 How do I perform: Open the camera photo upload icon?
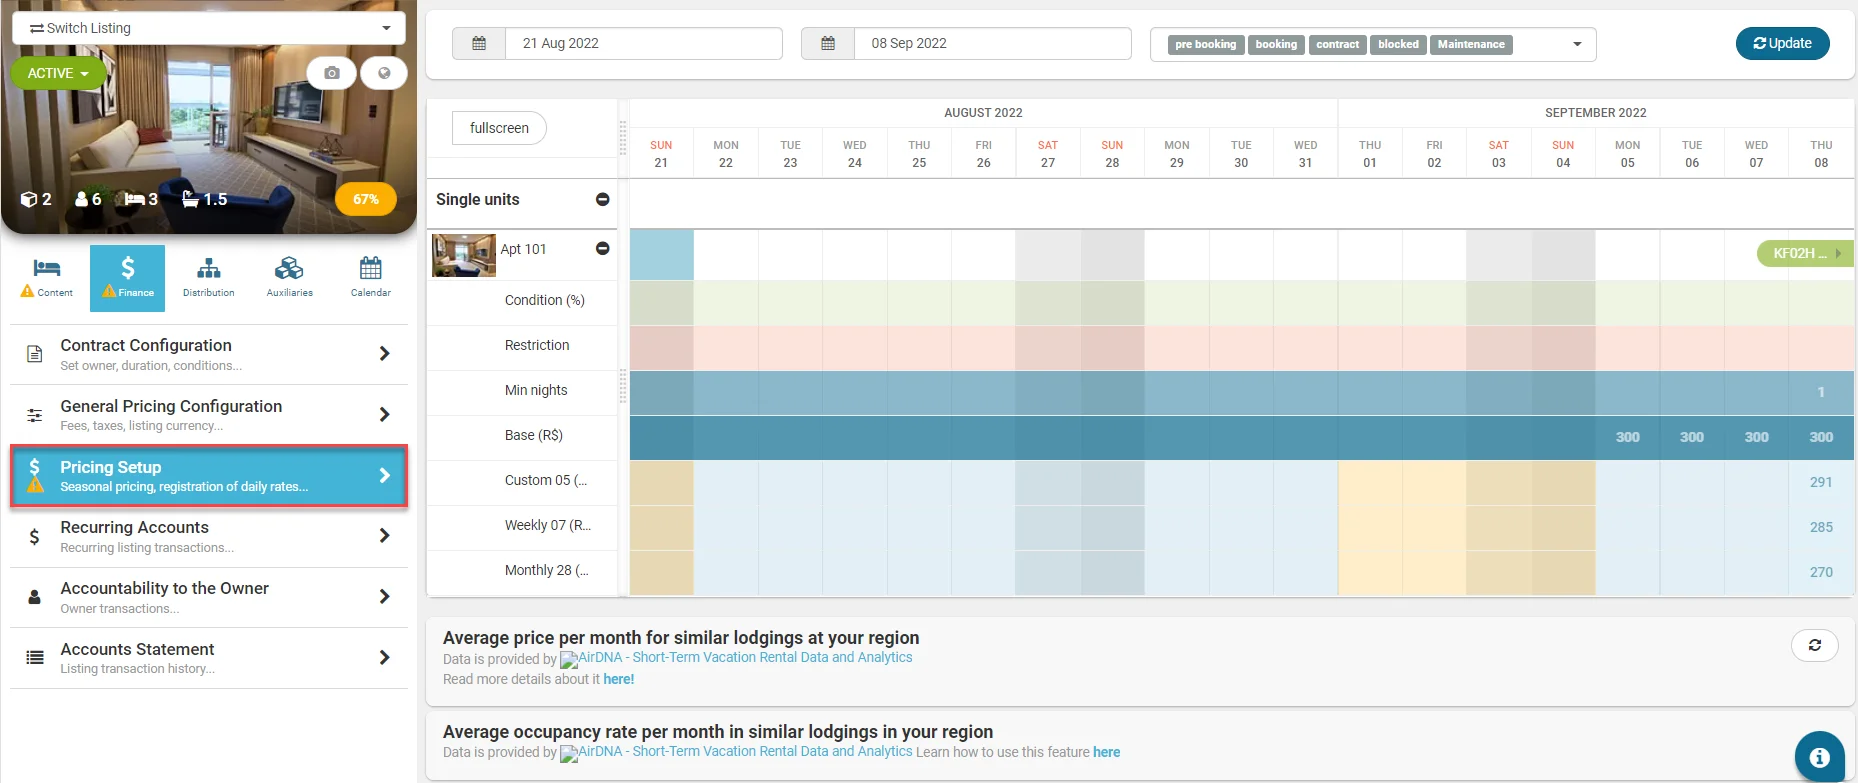click(x=331, y=73)
